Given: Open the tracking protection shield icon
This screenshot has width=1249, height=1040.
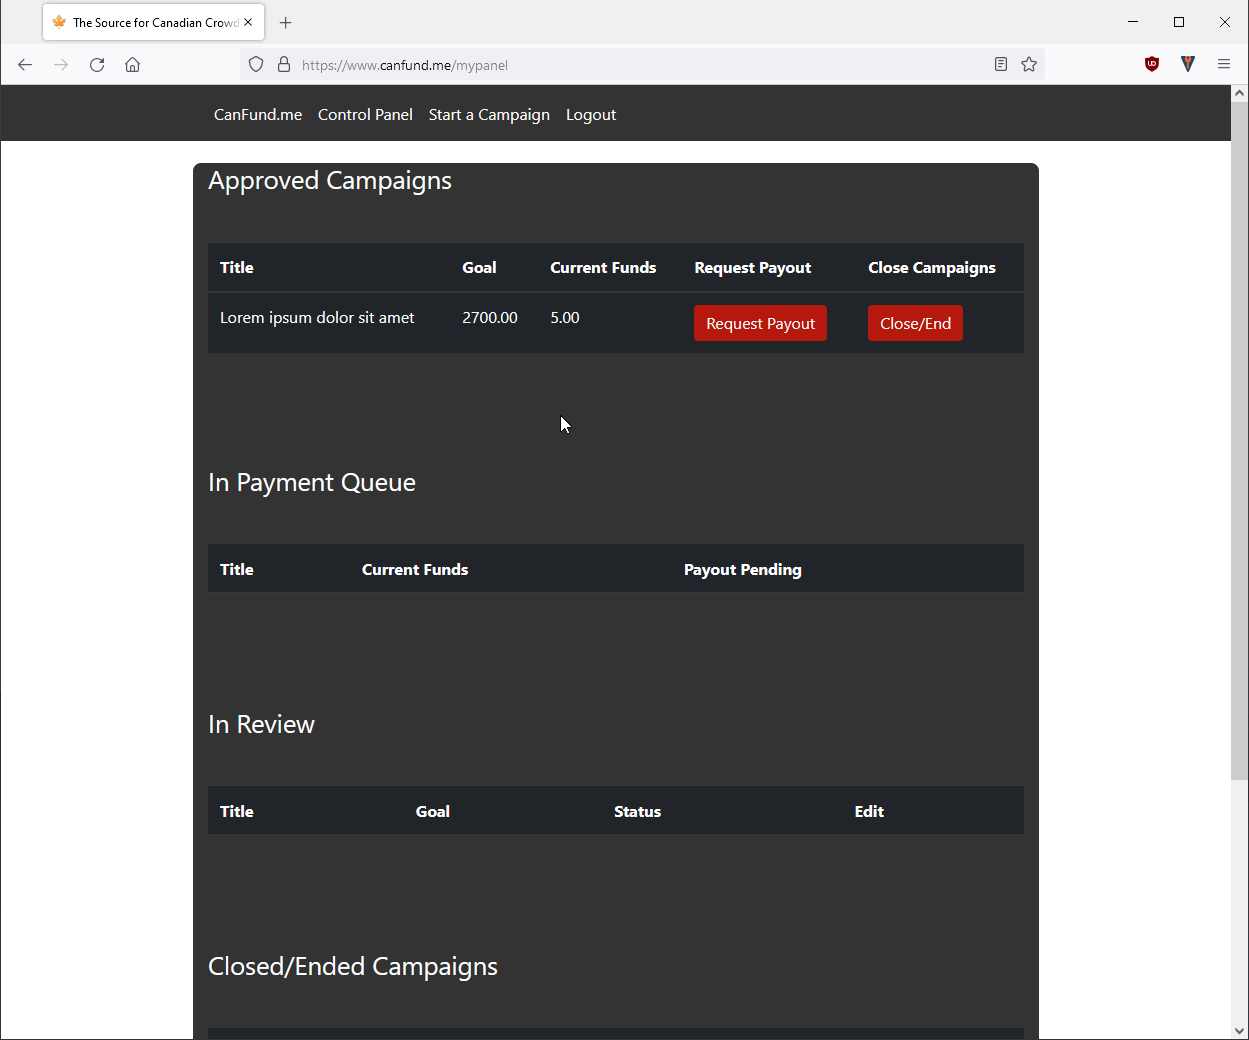Looking at the screenshot, I should [x=256, y=65].
